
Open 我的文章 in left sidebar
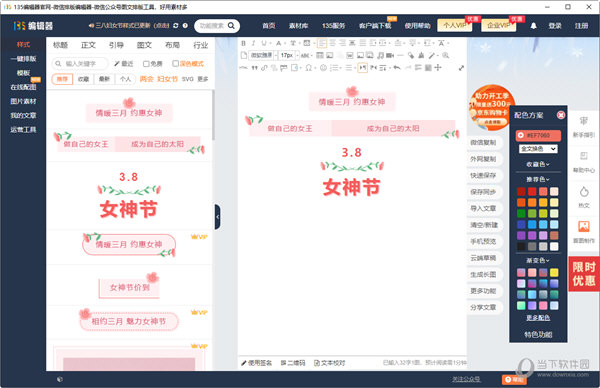coord(23,115)
